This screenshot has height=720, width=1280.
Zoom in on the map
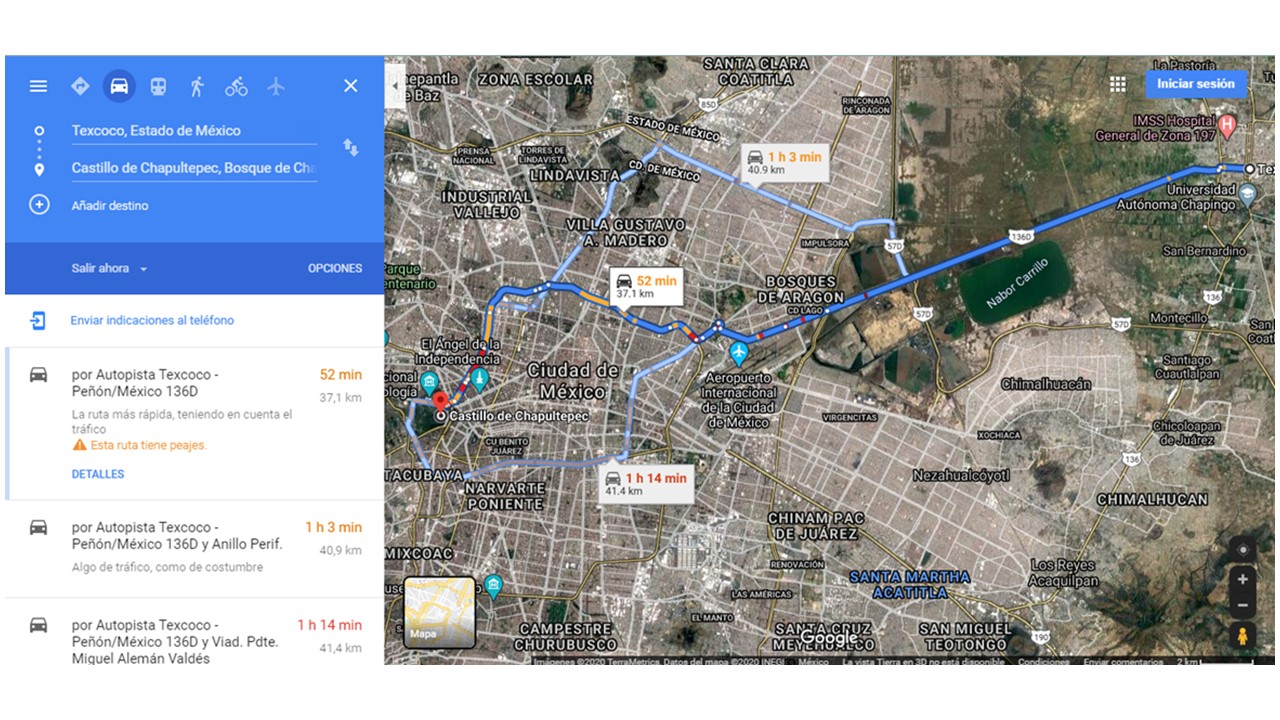pos(1243,579)
